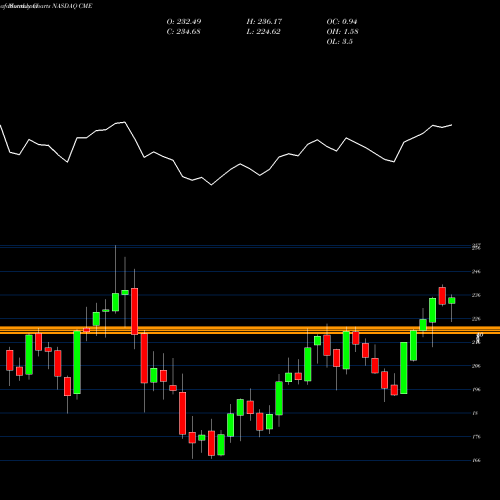Select the 166 price axis label

pyautogui.click(x=476, y=461)
